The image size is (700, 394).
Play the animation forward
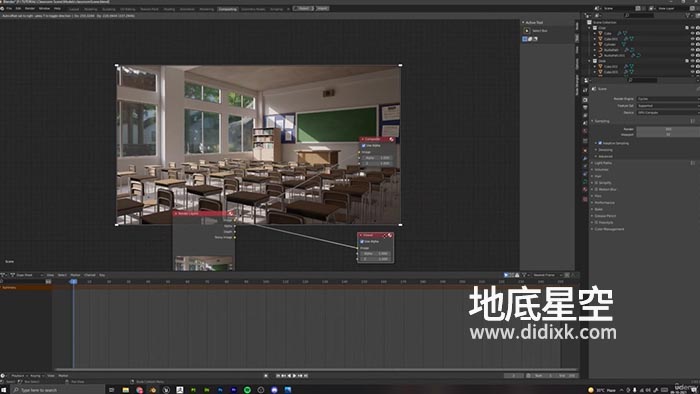[x=295, y=376]
